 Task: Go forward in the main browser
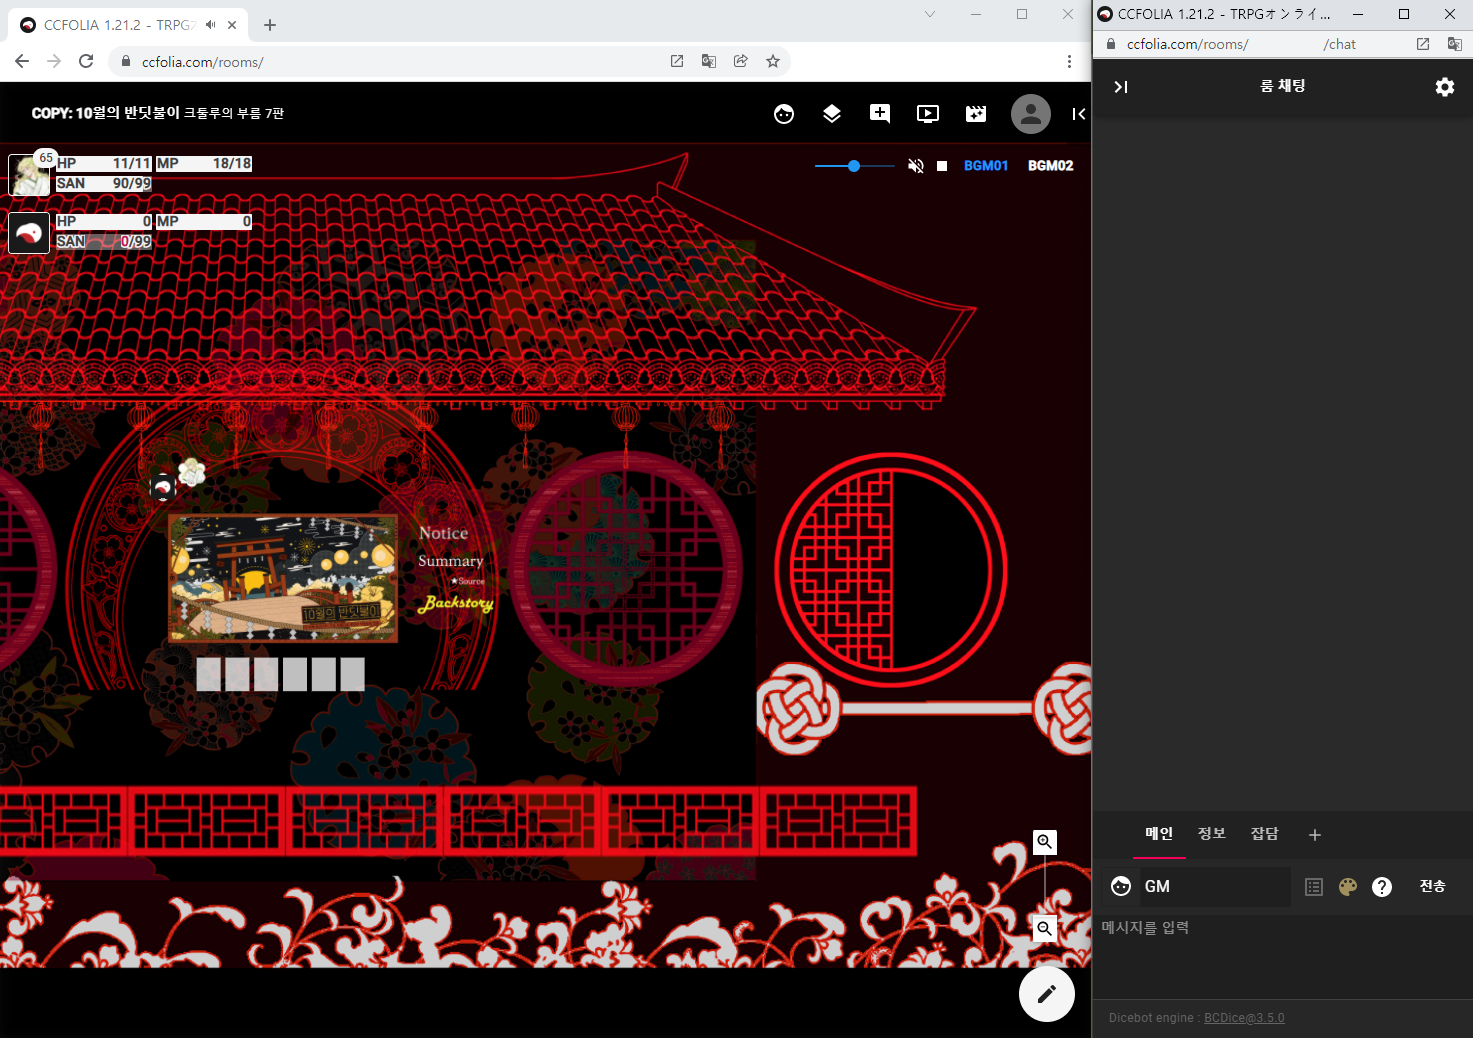click(x=54, y=61)
